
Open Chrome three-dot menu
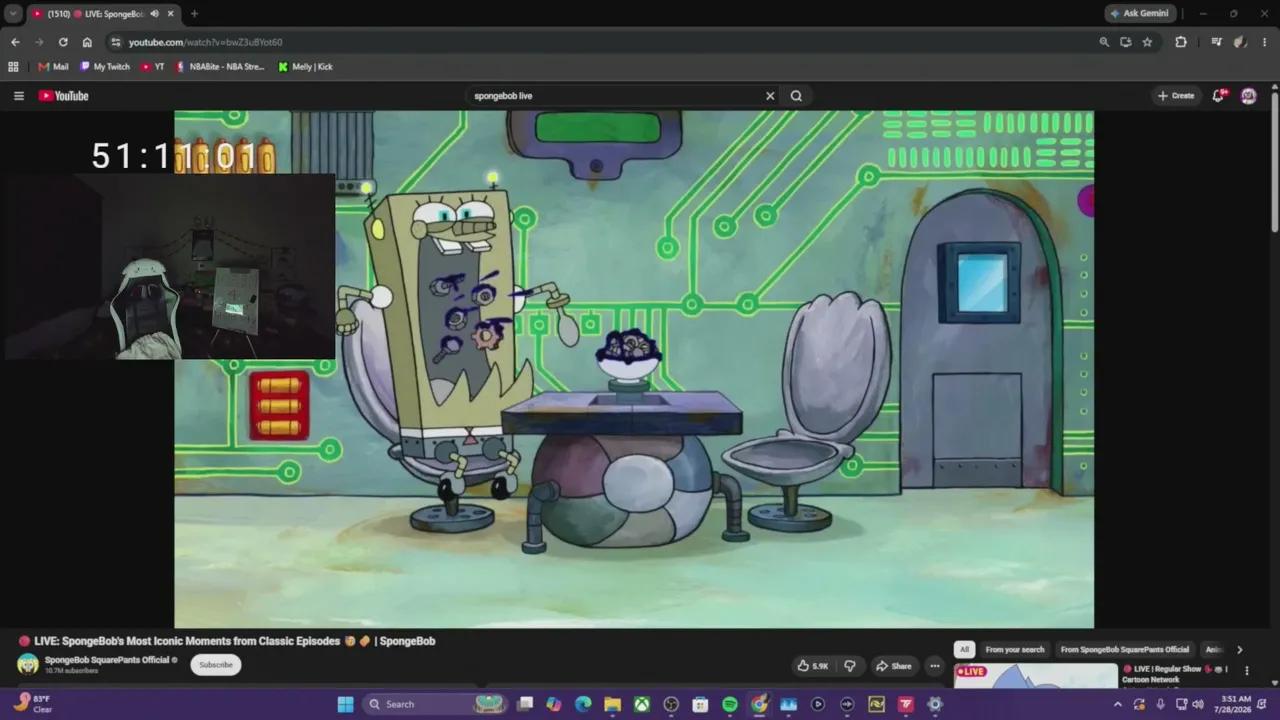1264,42
